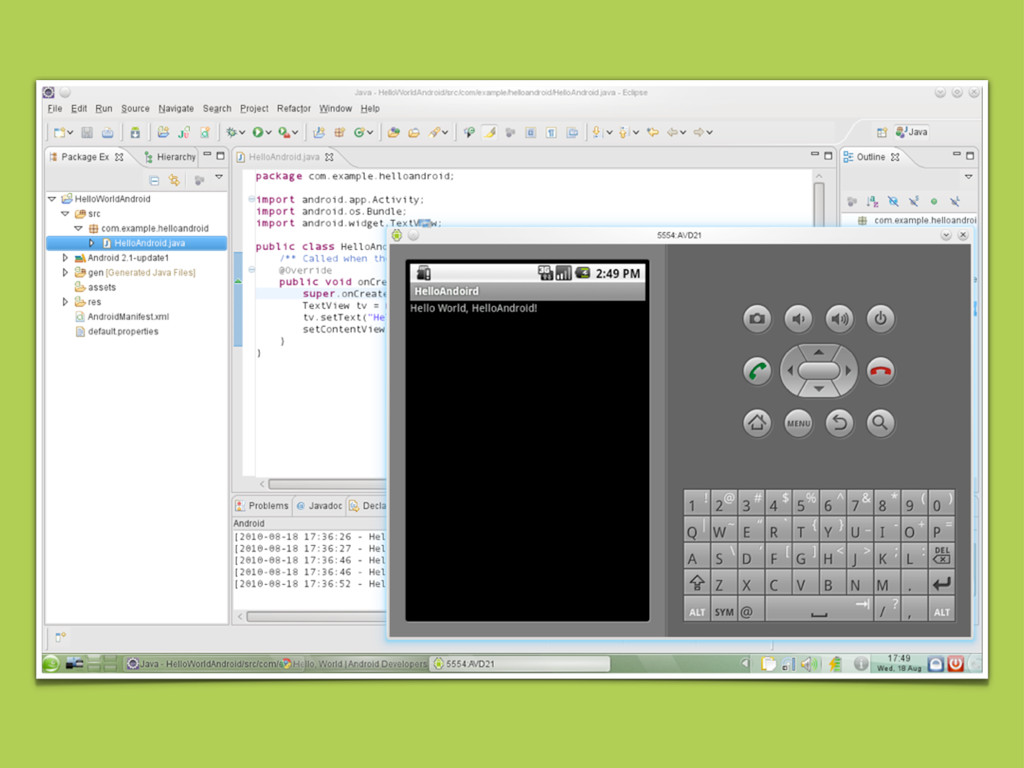Open the Forward navigation history dropdown
The width and height of the screenshot is (1024, 768).
tap(709, 133)
